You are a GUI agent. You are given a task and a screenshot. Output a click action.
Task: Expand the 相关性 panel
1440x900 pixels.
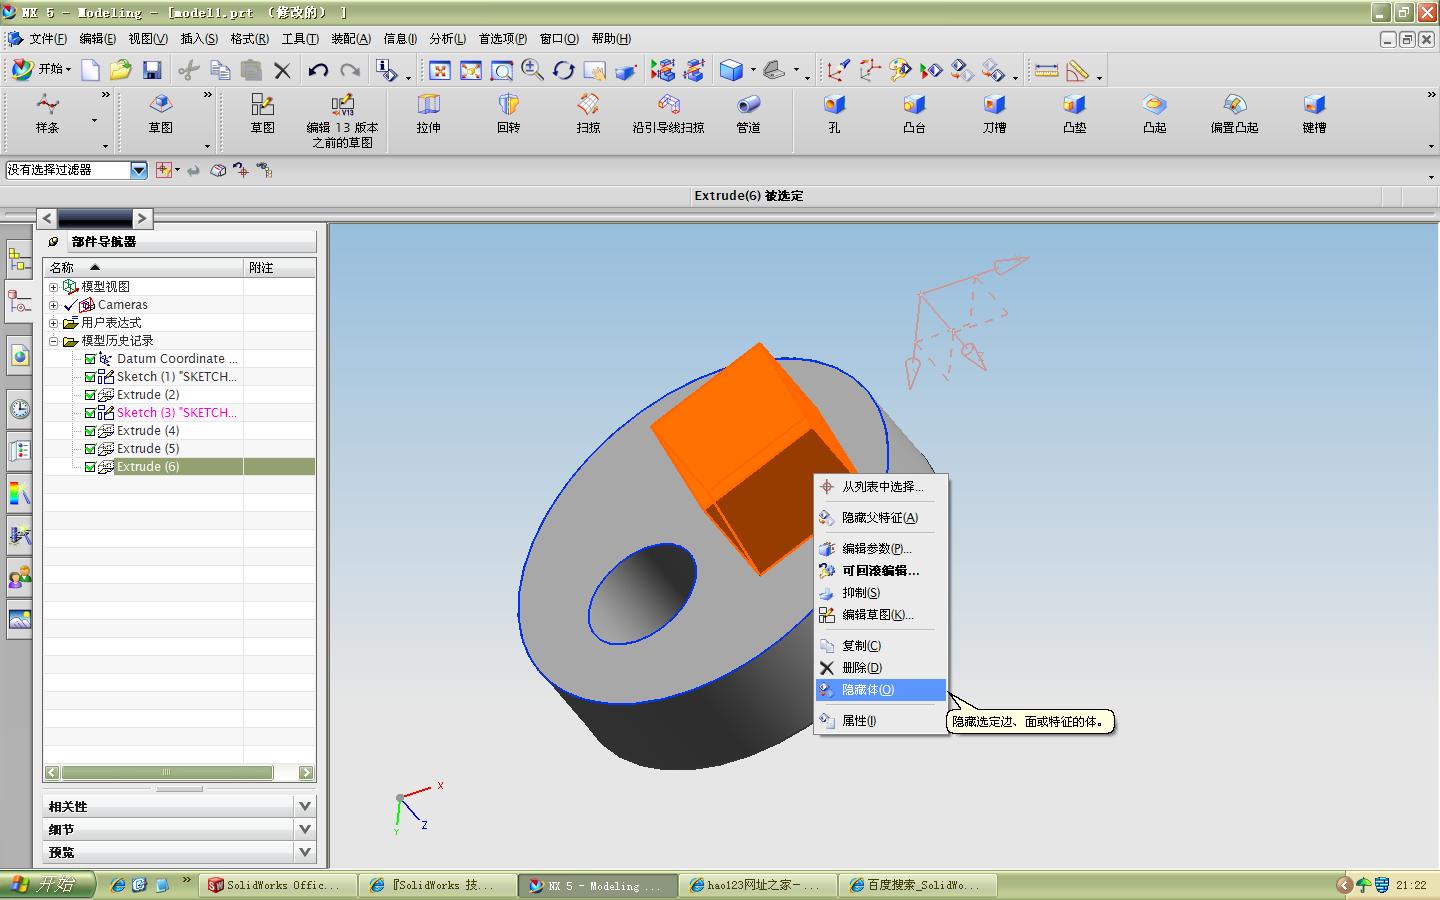click(305, 806)
